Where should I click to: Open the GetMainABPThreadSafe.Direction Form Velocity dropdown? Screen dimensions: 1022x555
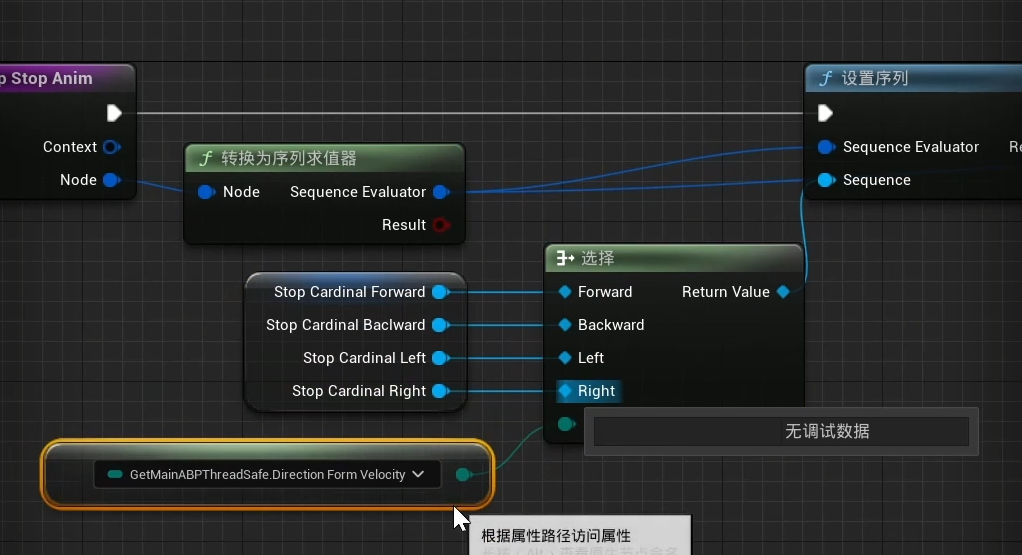click(x=267, y=474)
